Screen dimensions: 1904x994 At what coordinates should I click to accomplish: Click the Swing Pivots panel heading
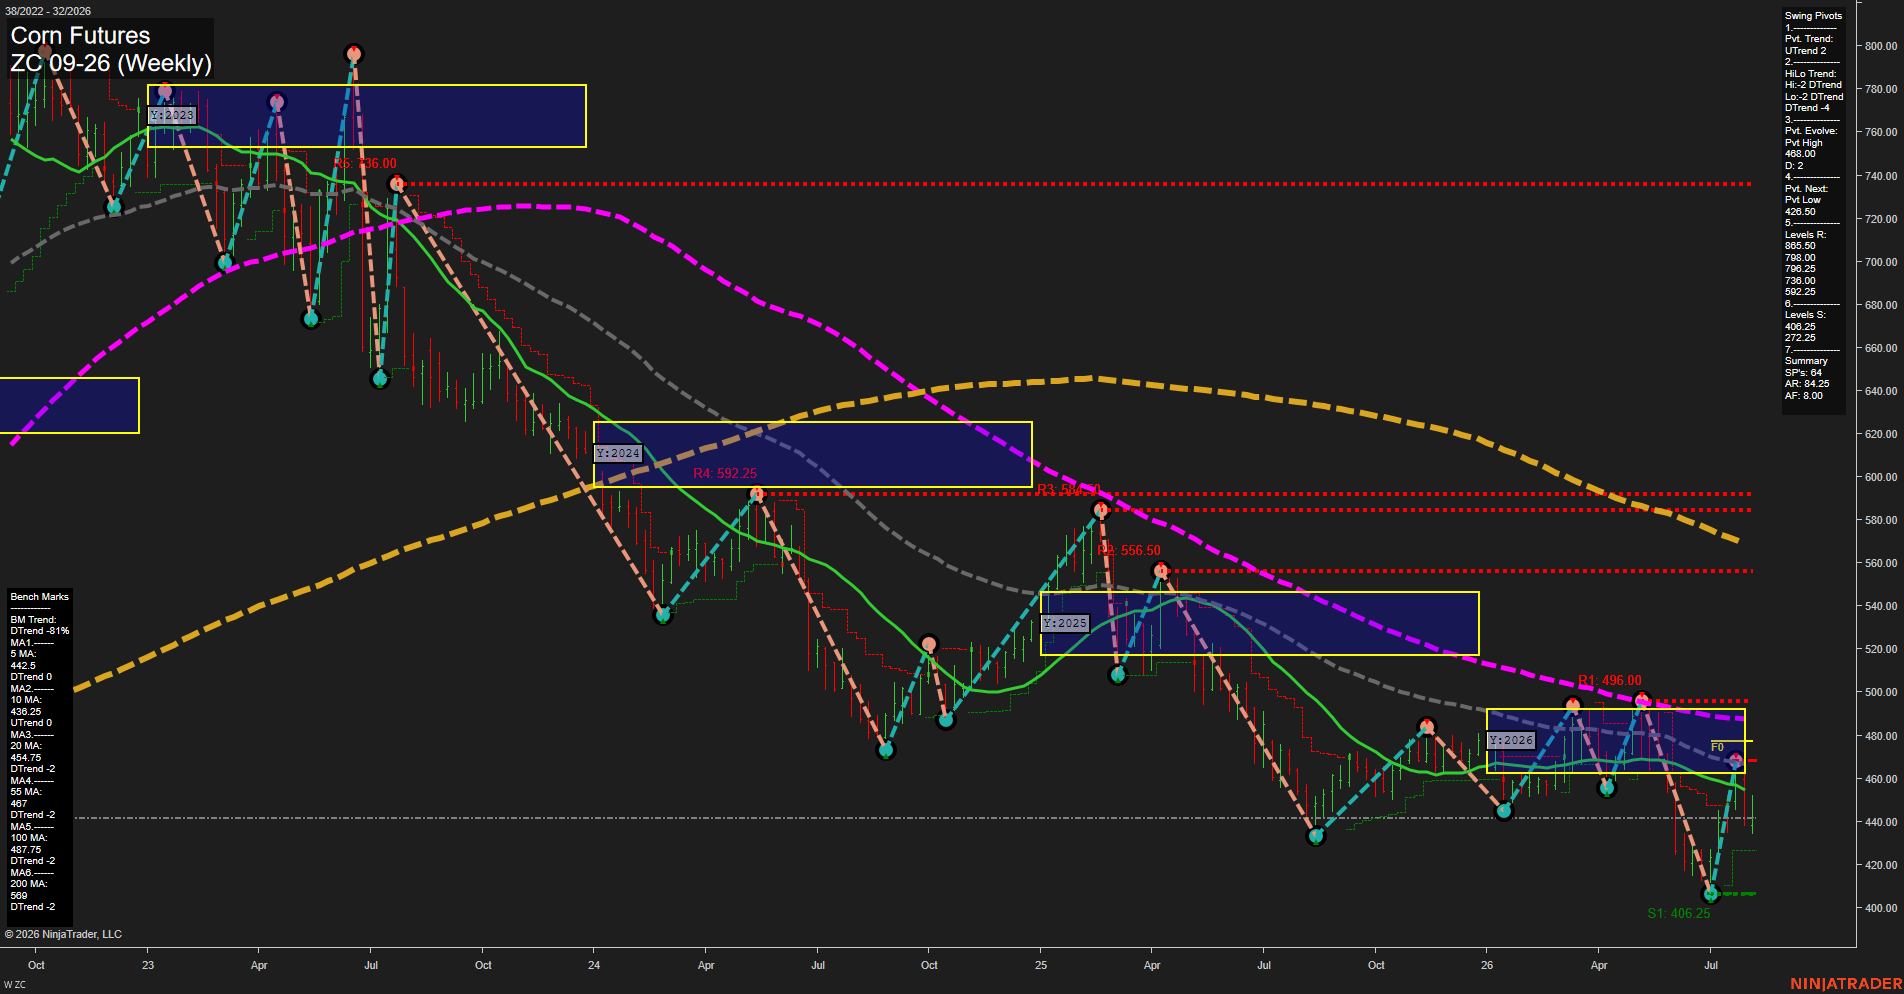[1813, 16]
